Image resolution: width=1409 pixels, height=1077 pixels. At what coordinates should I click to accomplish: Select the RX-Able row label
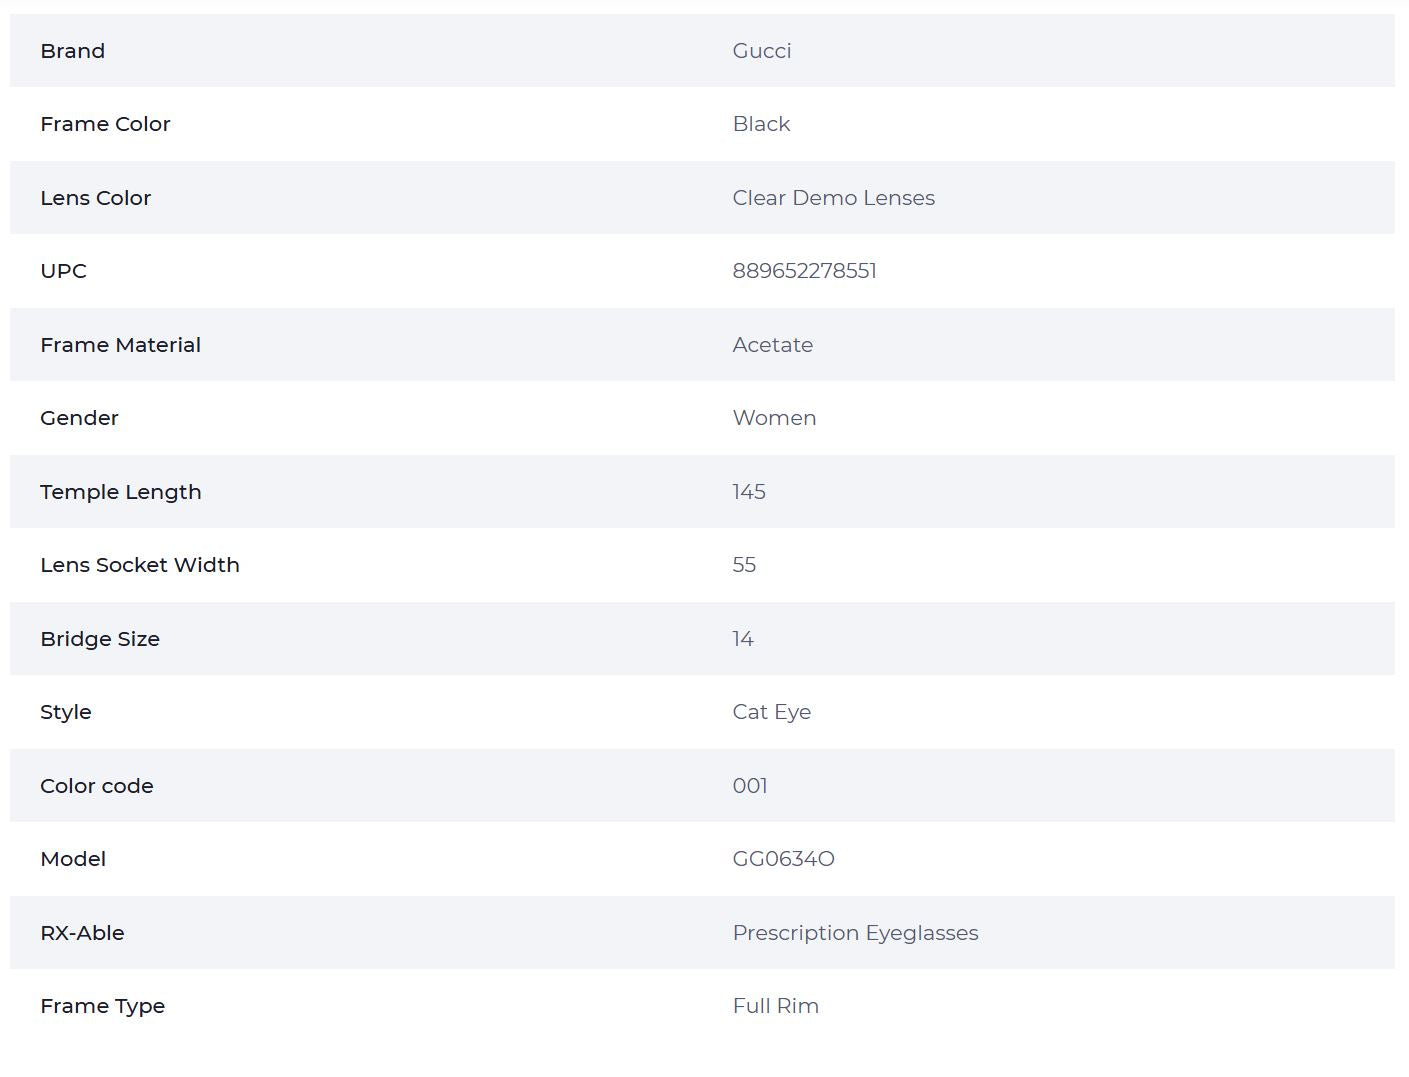tap(82, 933)
